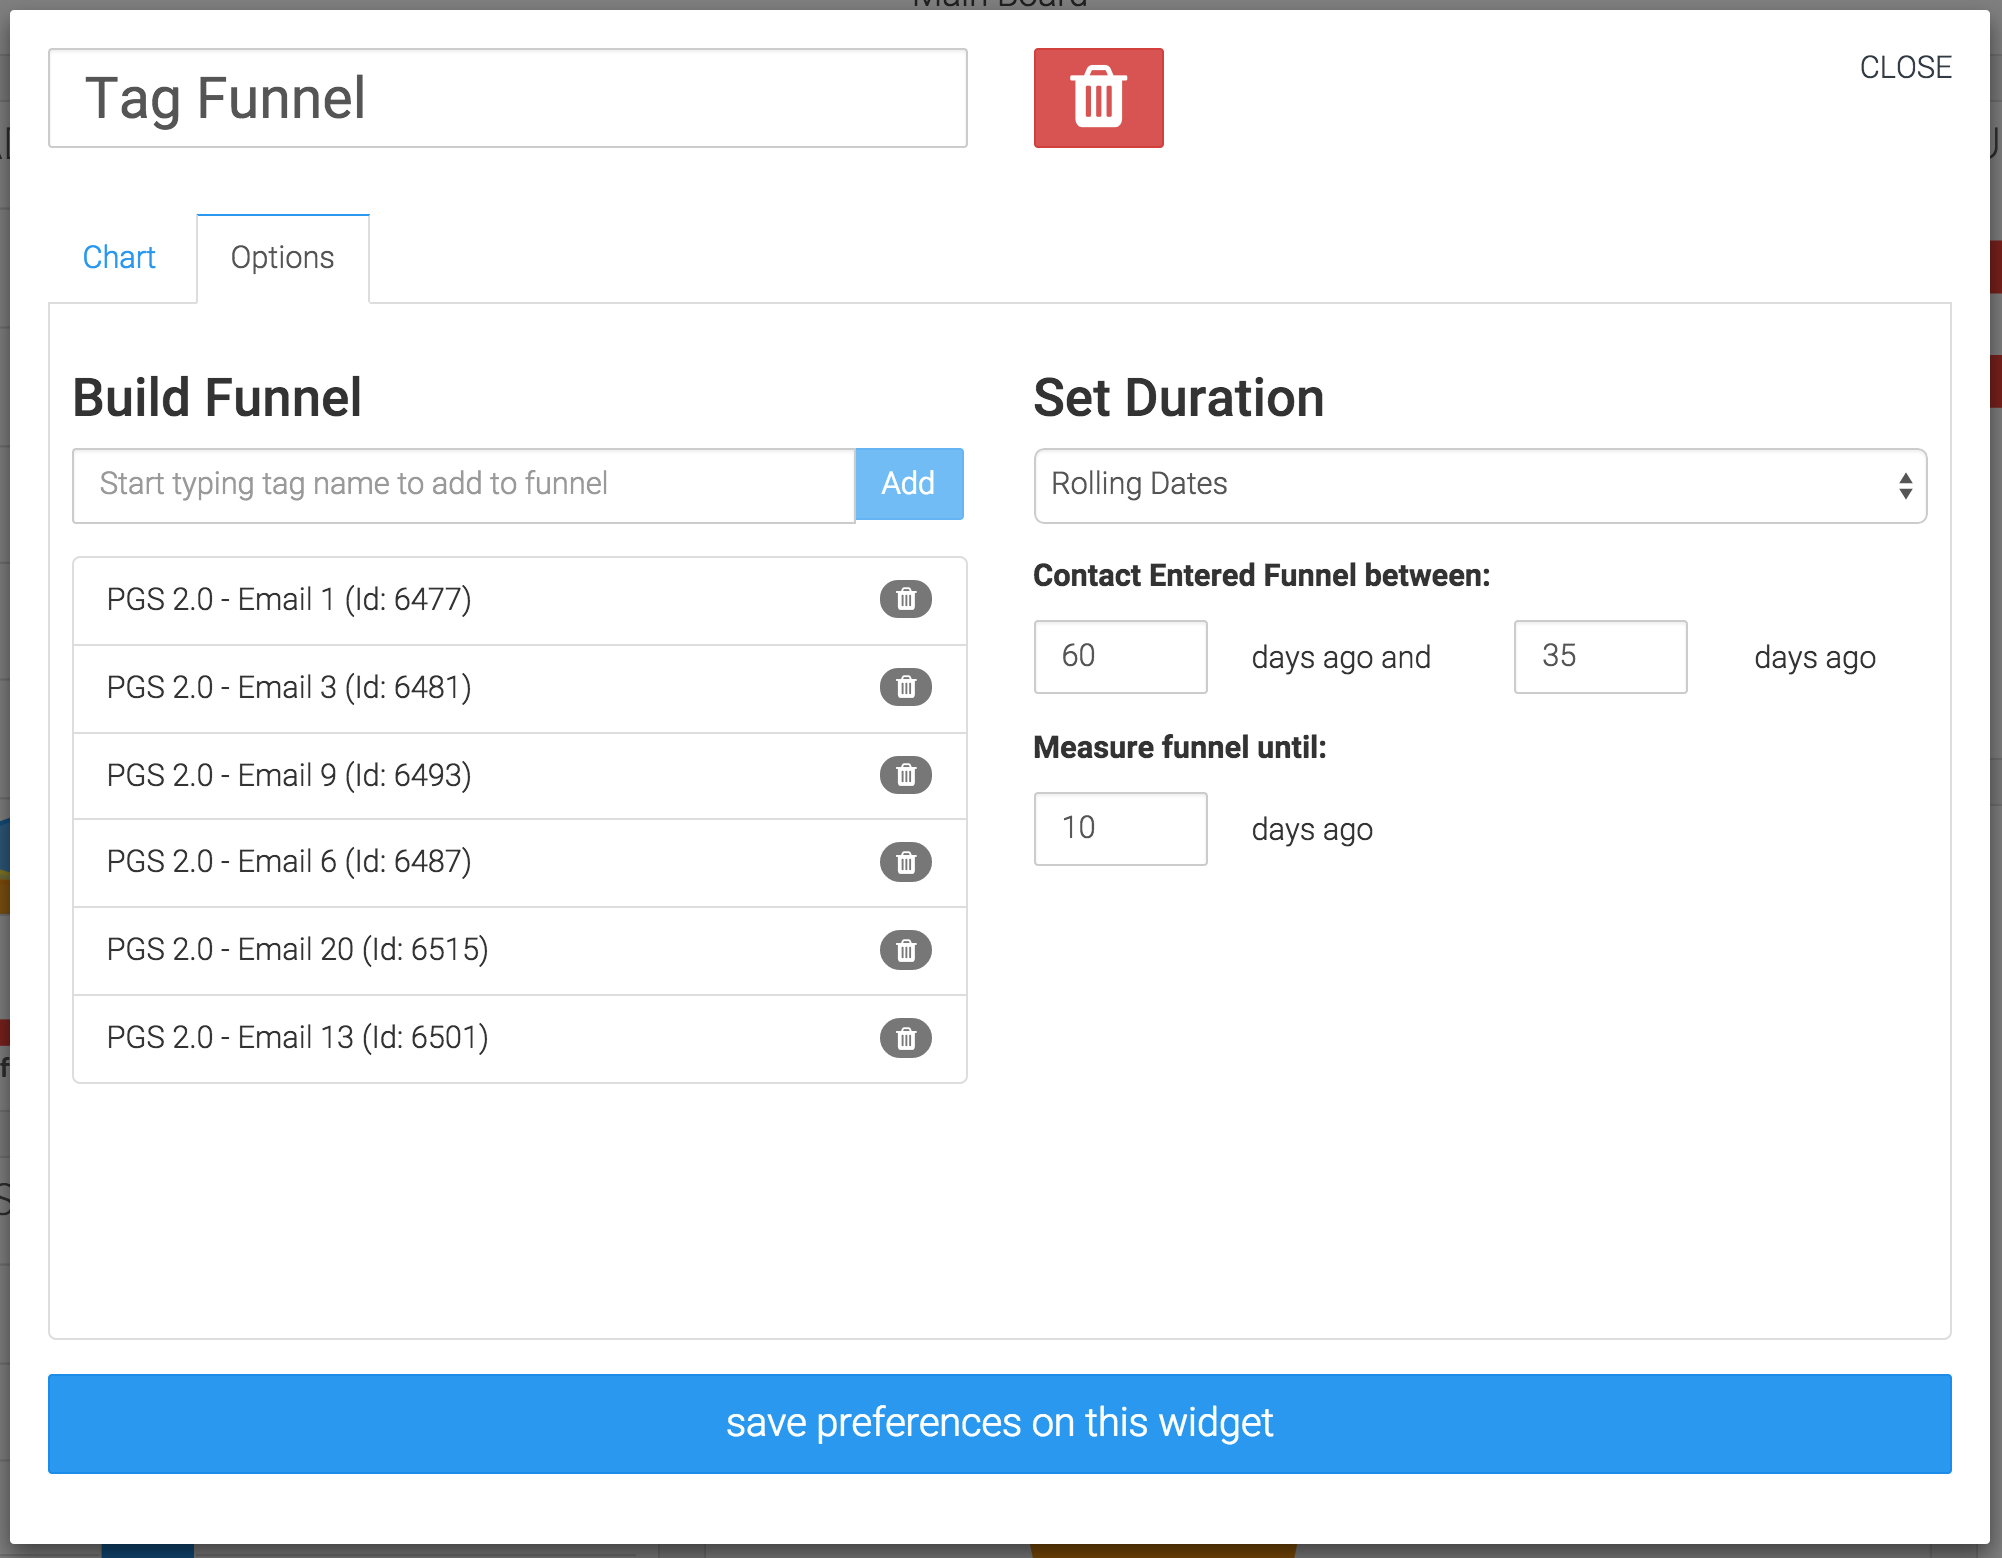Image resolution: width=2002 pixels, height=1558 pixels.
Task: Select the Options tab
Action: (x=282, y=258)
